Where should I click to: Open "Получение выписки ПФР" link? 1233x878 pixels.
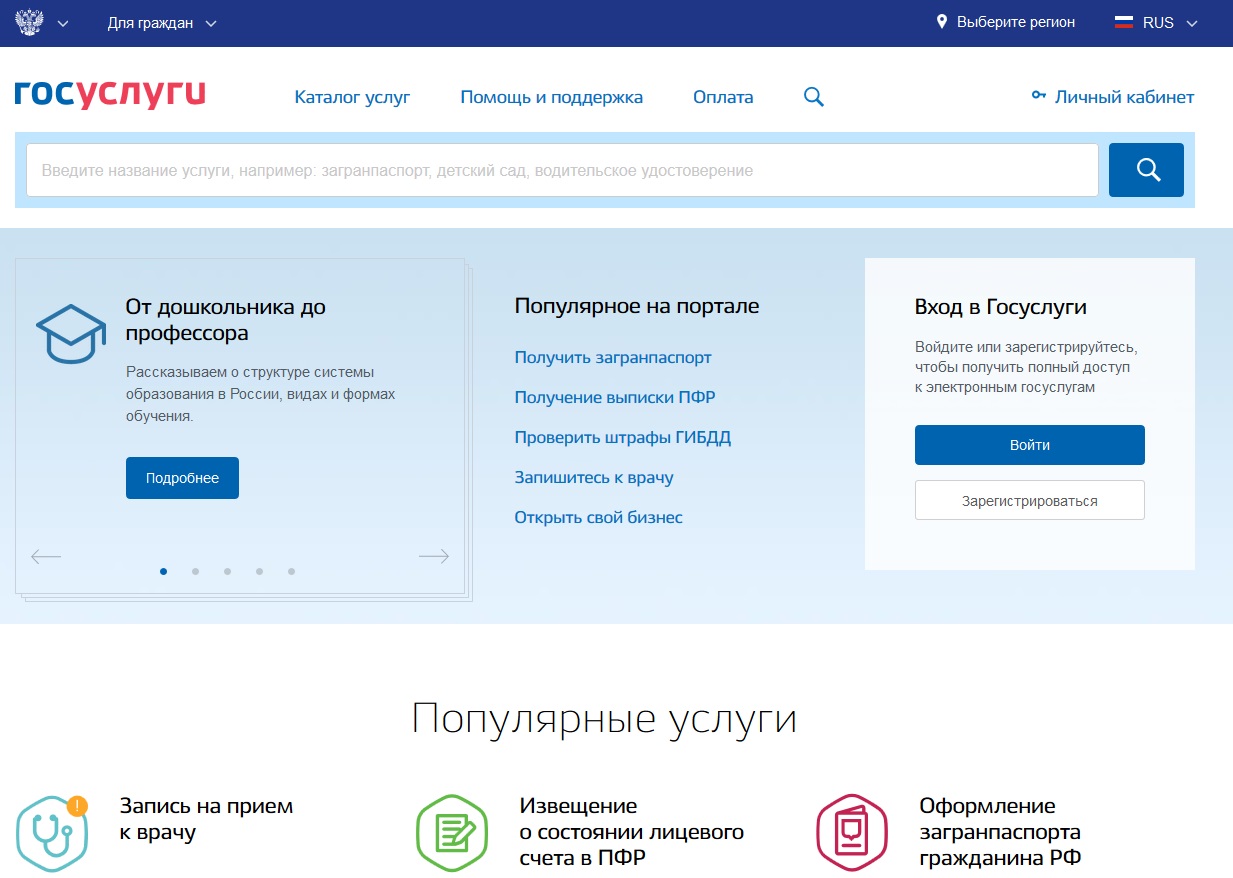point(615,397)
